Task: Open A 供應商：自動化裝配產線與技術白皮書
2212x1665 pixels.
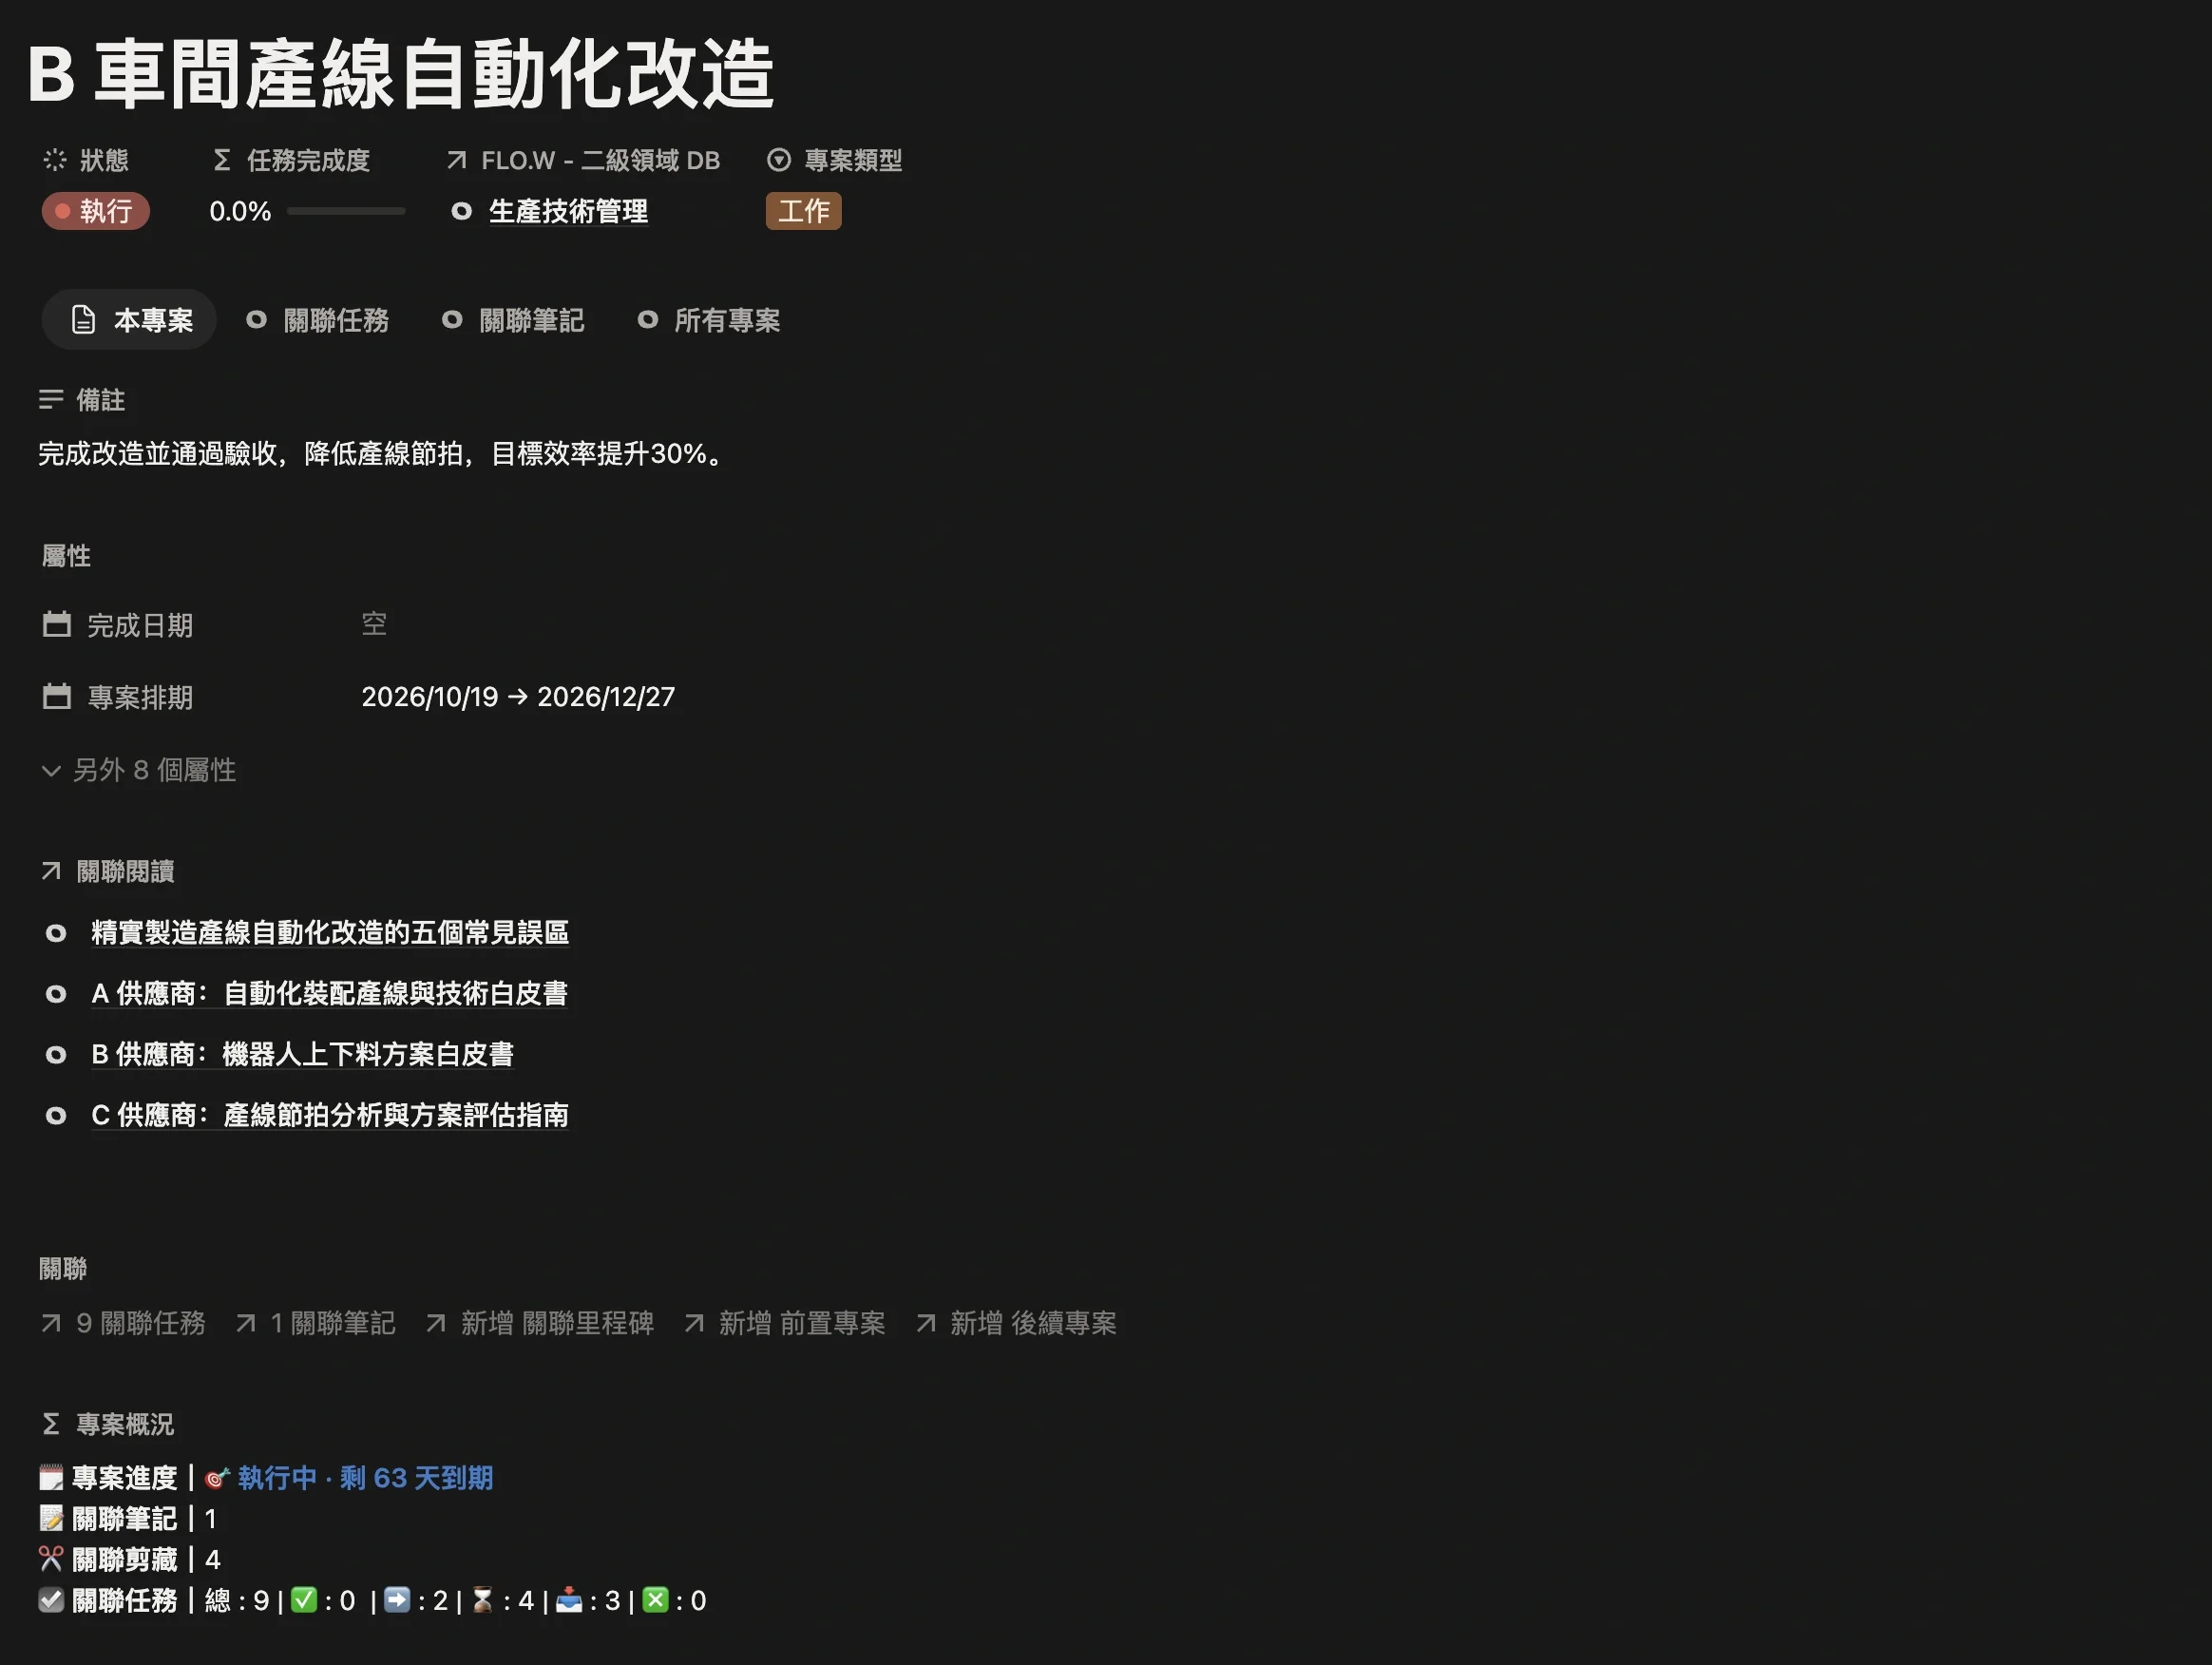Action: (329, 994)
